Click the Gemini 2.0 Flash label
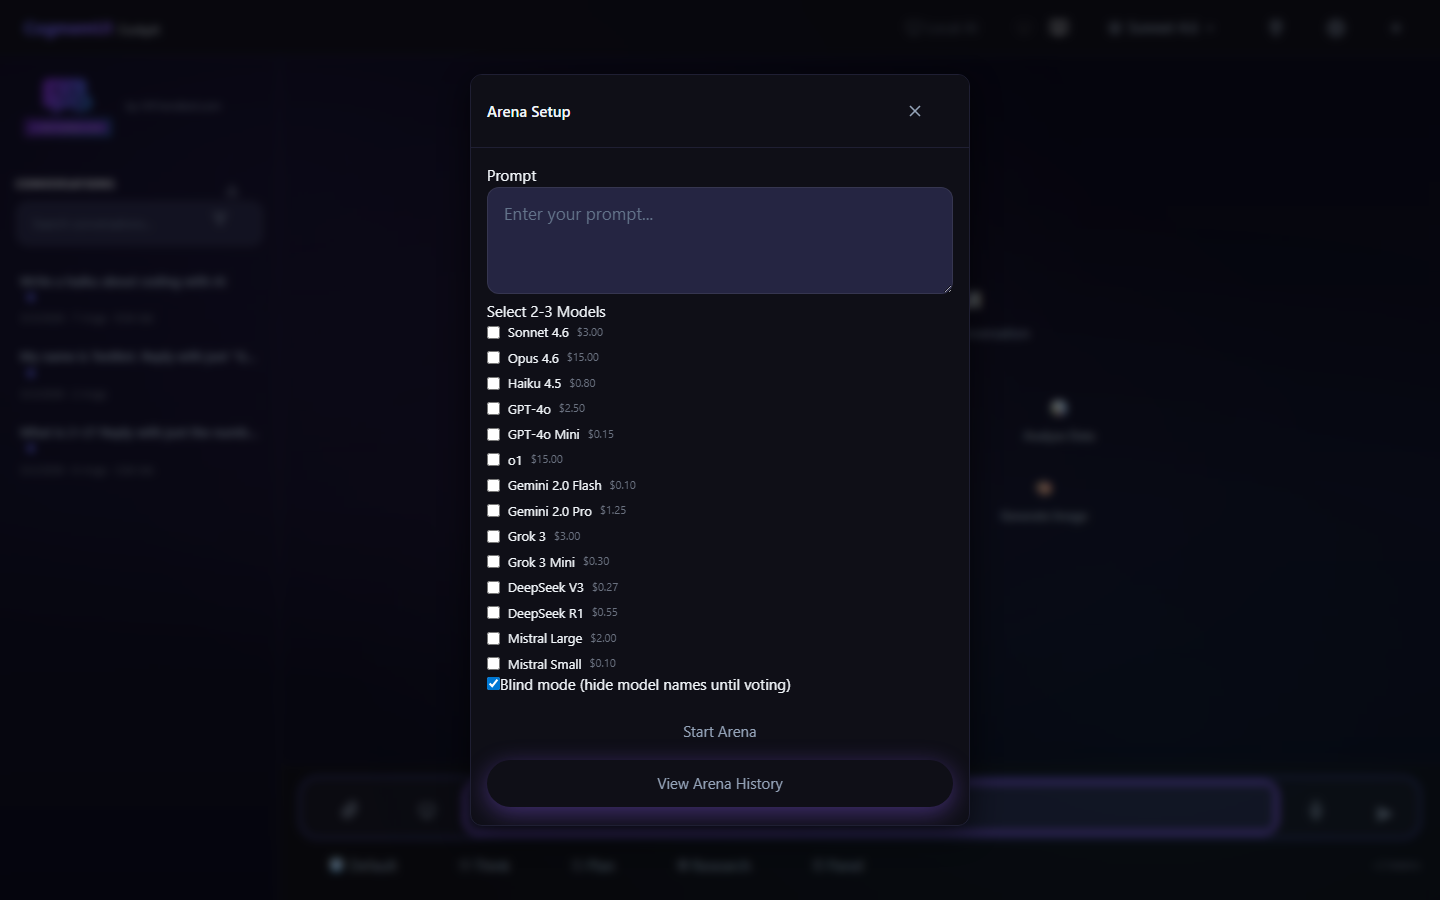The image size is (1440, 900). click(555, 485)
